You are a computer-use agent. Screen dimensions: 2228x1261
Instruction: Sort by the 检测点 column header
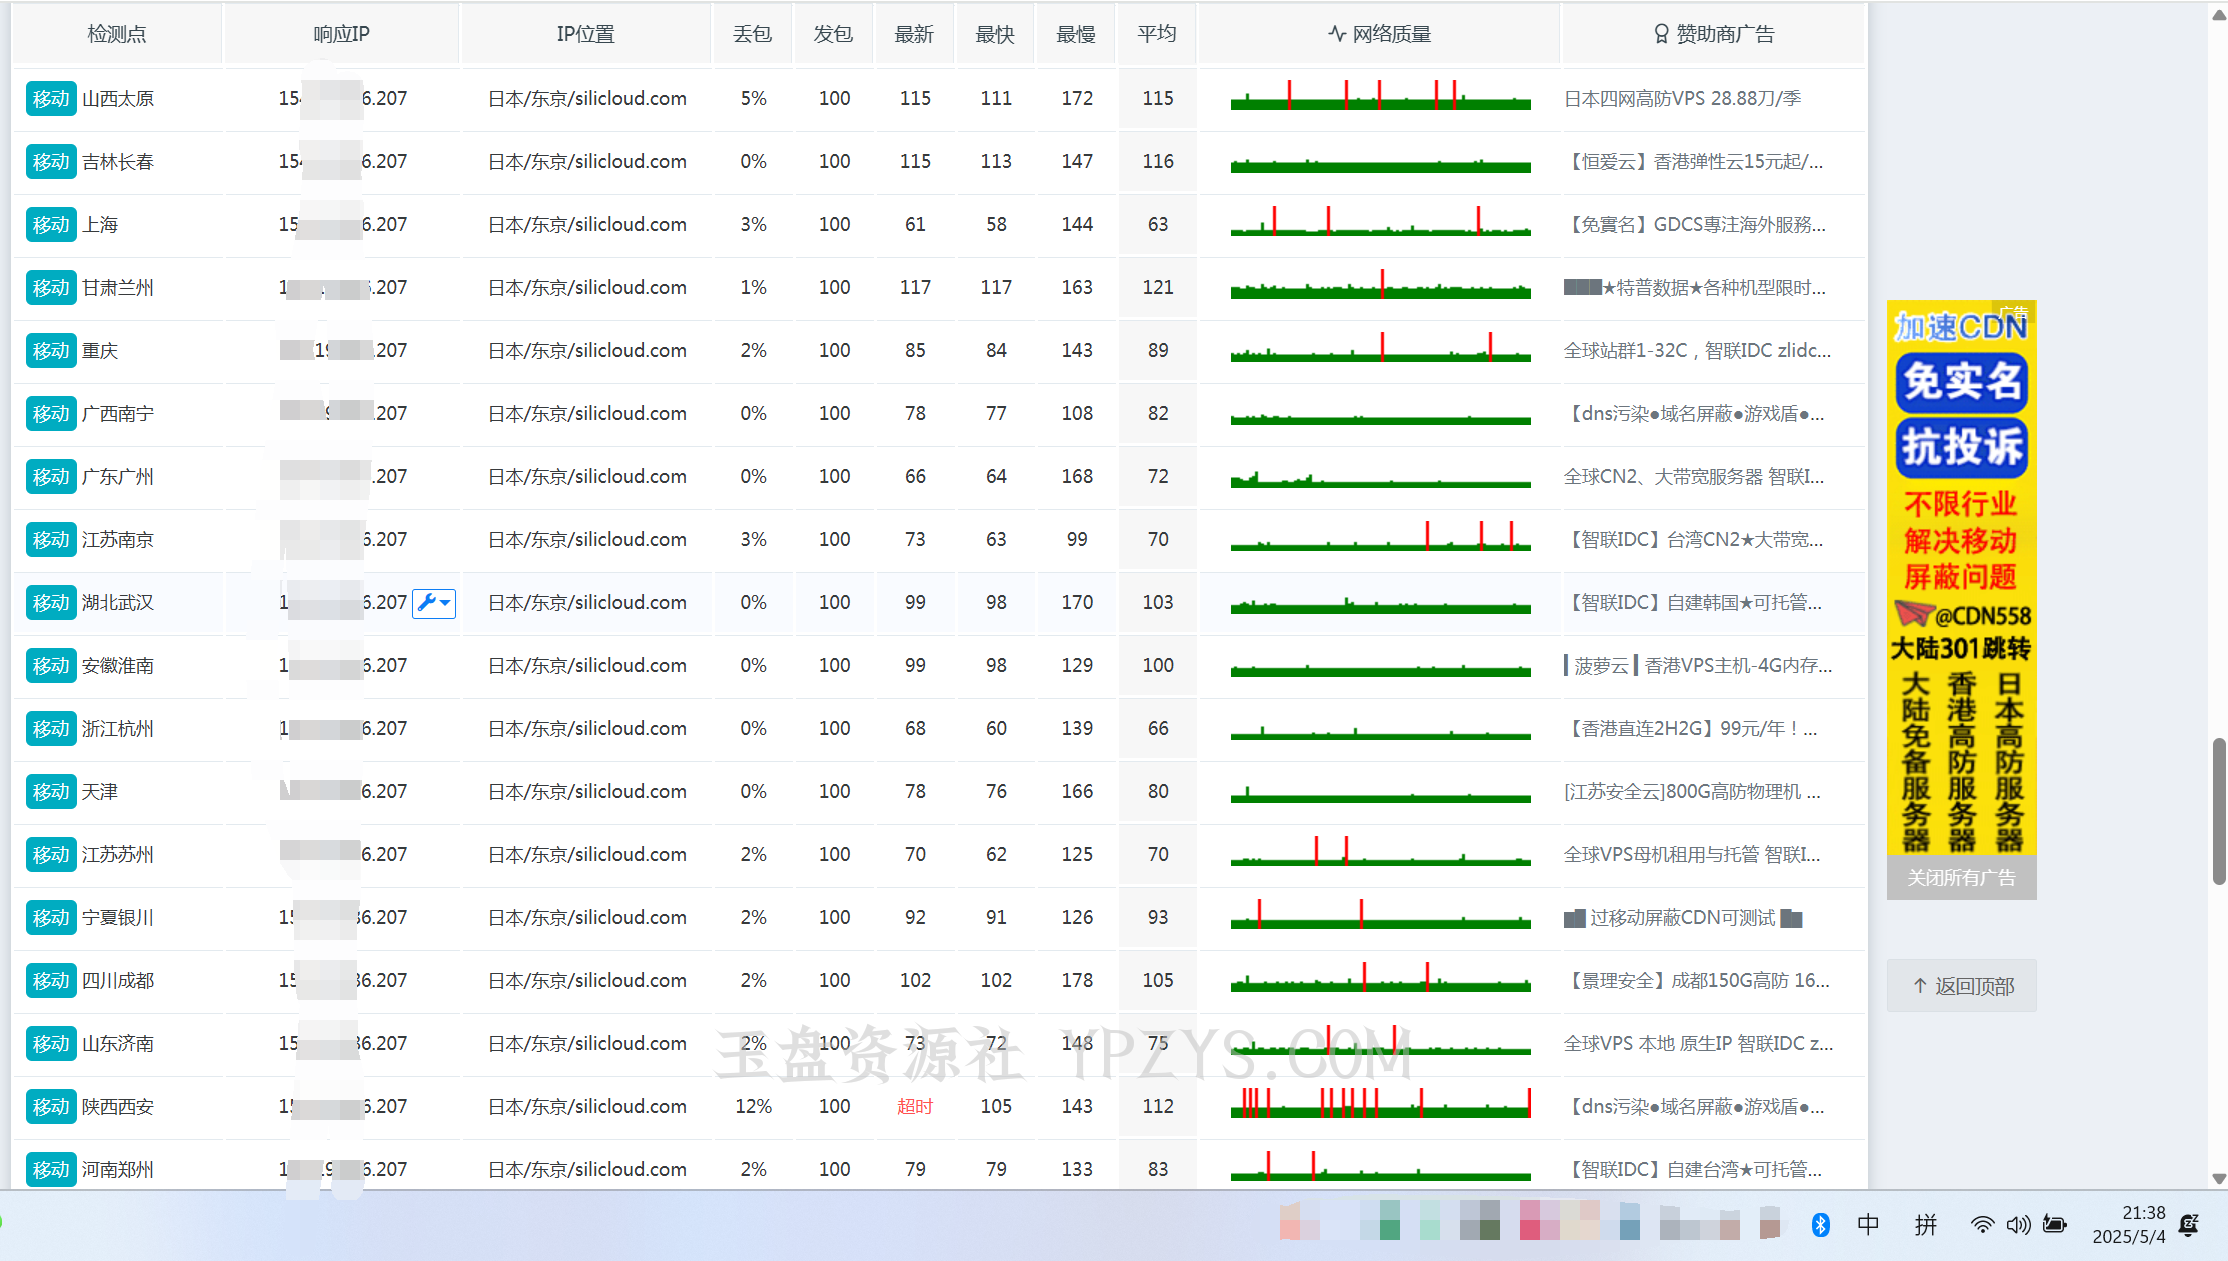[x=117, y=34]
